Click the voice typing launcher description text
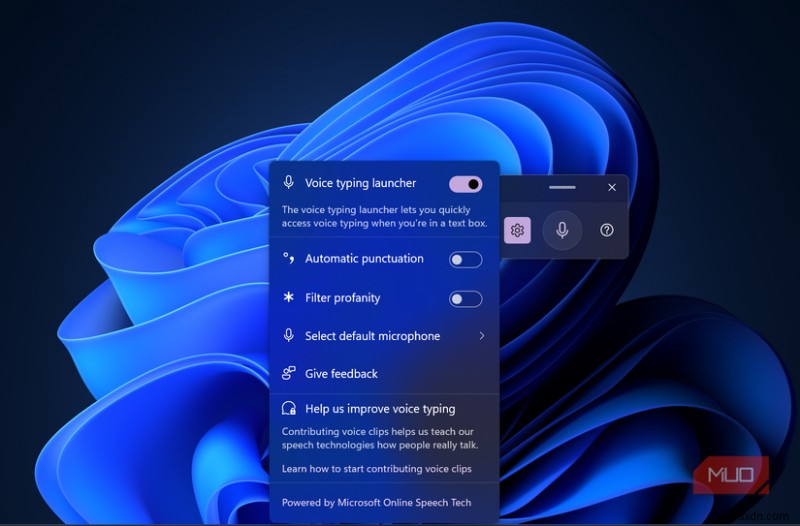The width and height of the screenshot is (800, 526). tap(384, 216)
